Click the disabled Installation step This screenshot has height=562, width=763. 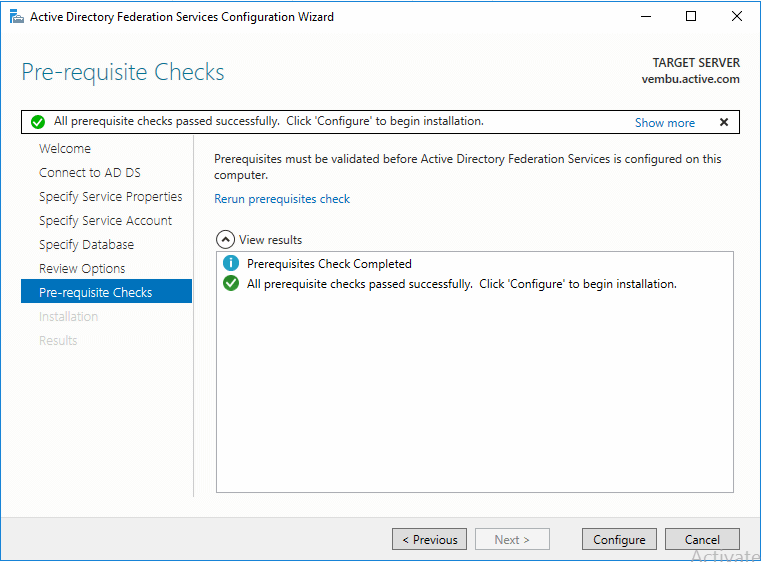coord(68,316)
